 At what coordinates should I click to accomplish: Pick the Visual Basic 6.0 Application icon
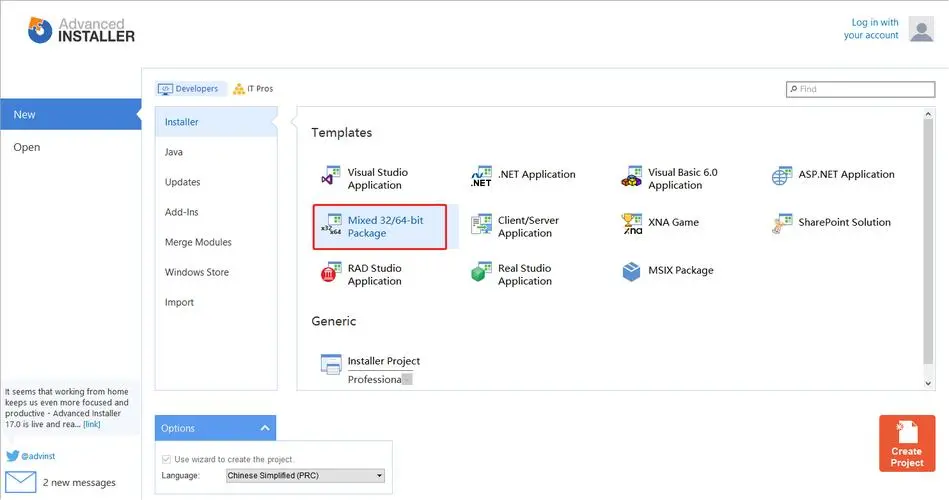coord(631,178)
